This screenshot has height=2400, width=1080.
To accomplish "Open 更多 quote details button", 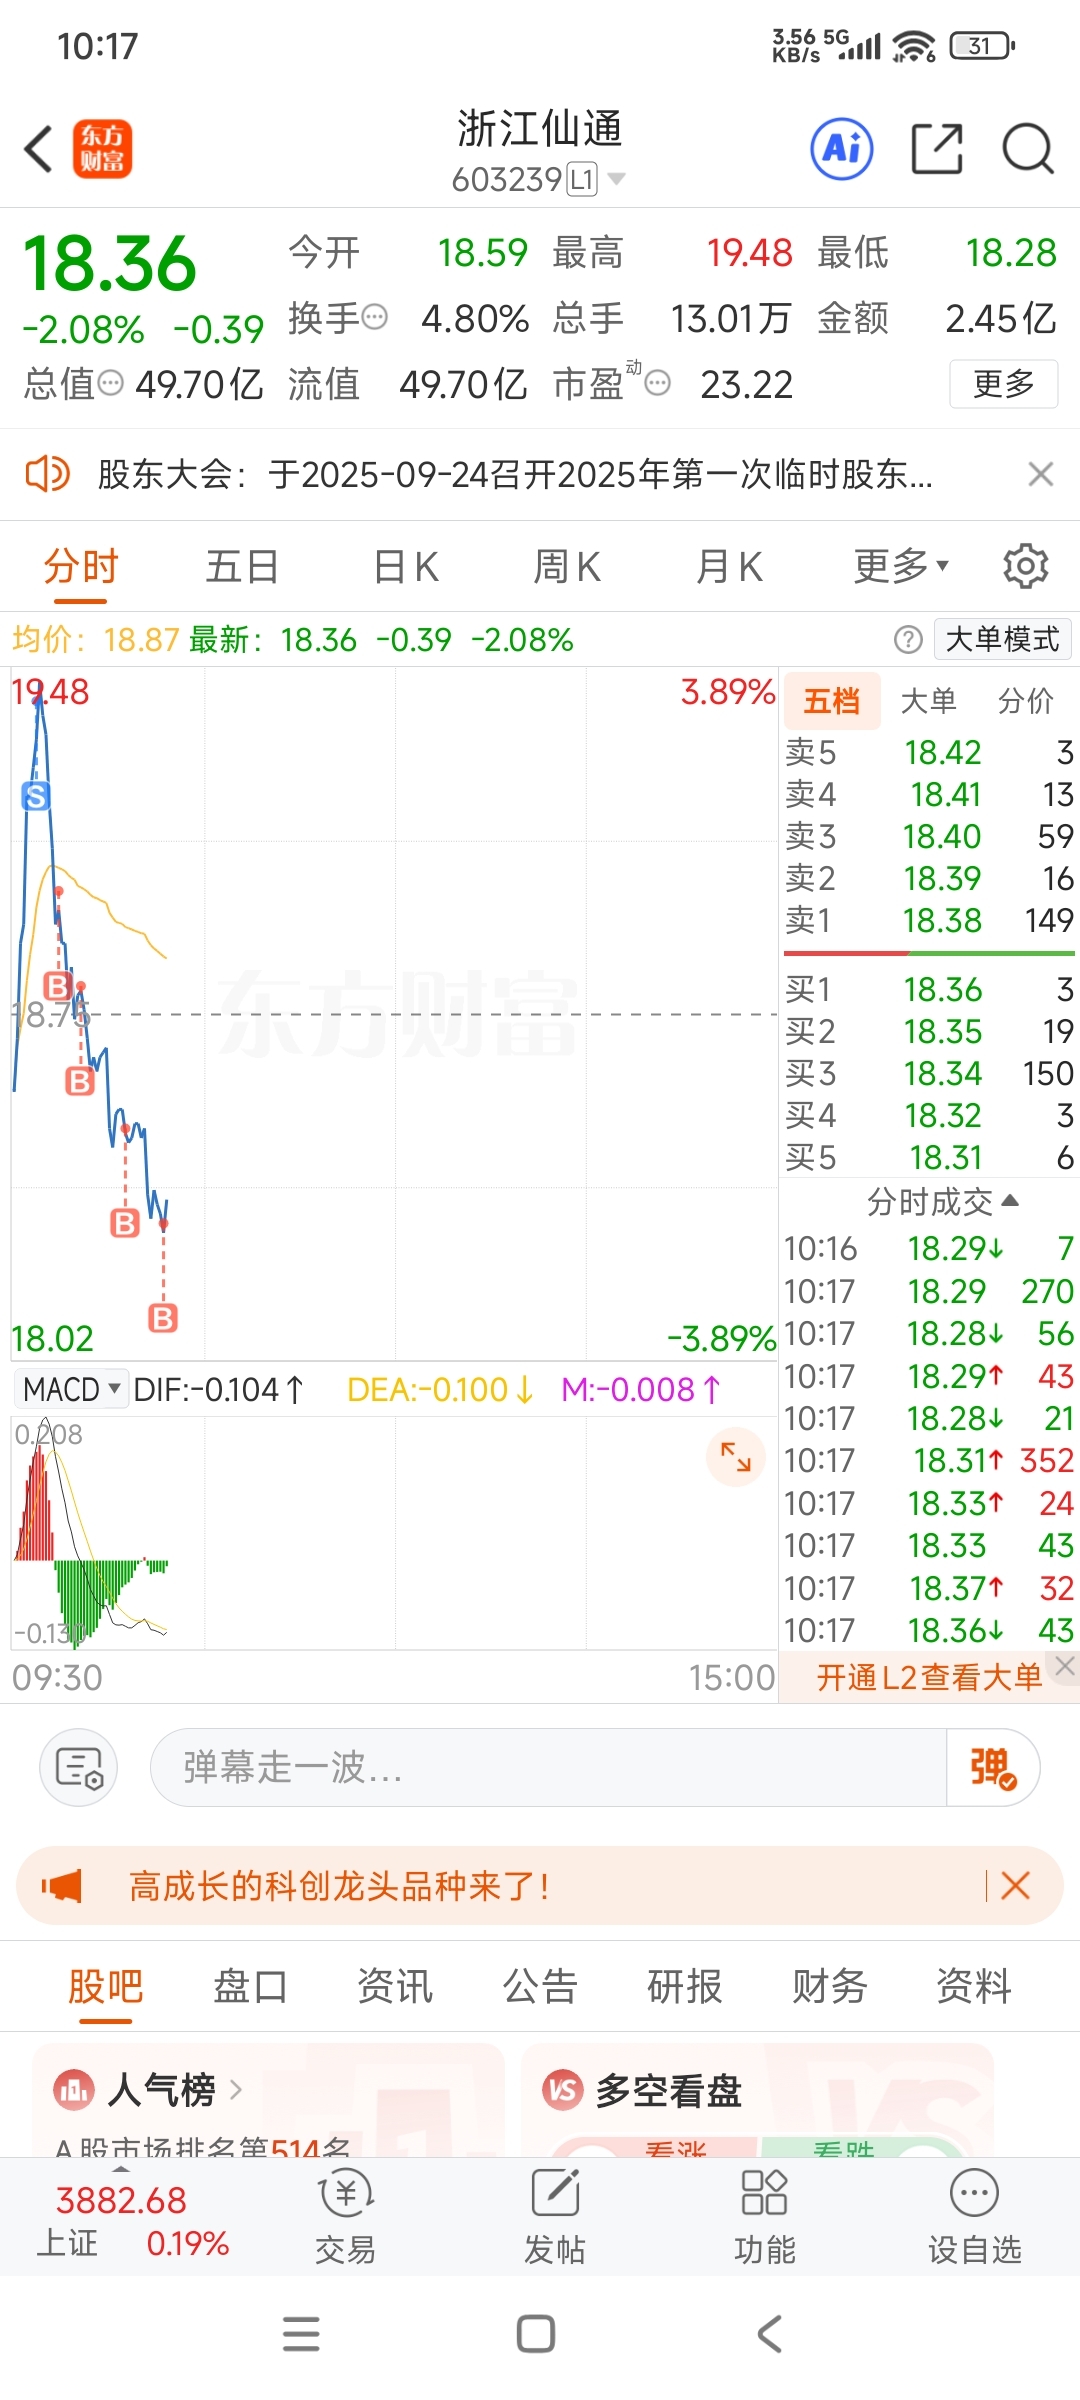I will pos(1003,383).
